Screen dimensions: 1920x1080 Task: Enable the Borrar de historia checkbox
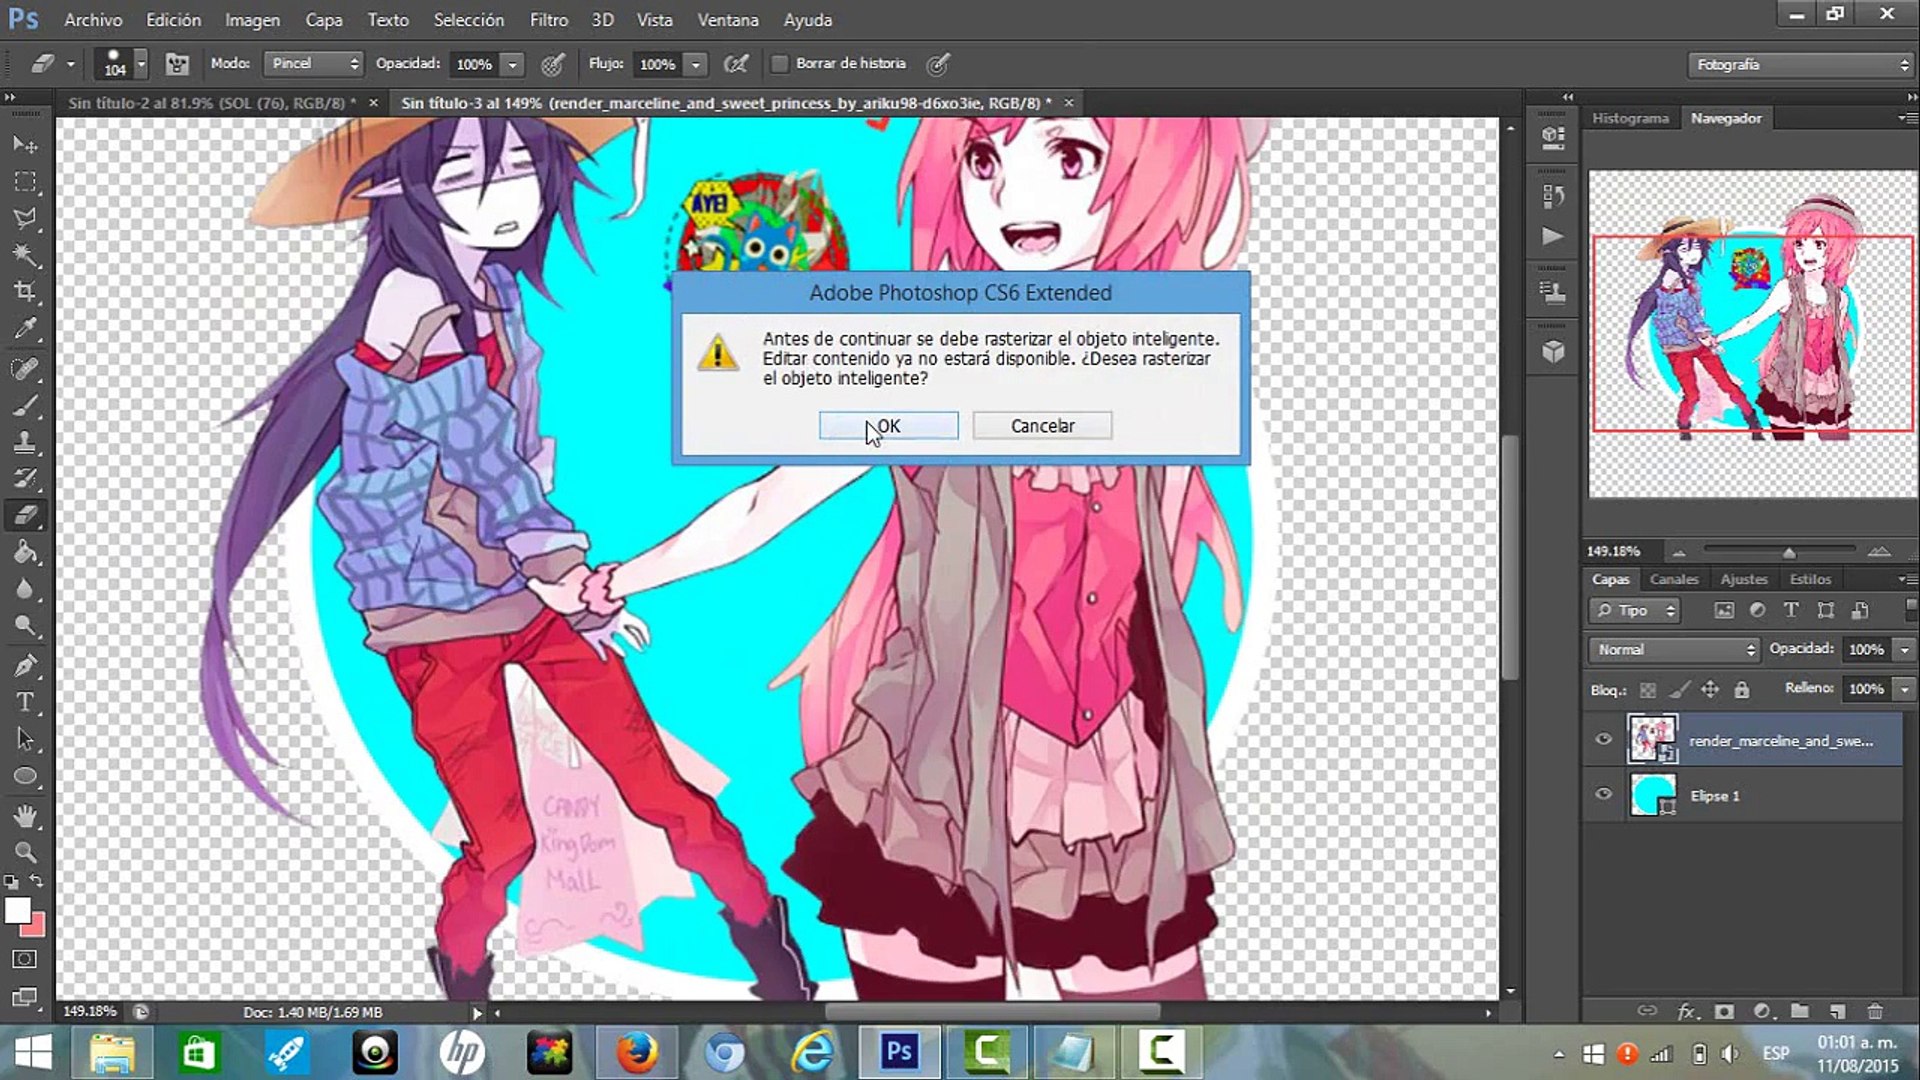pyautogui.click(x=780, y=64)
